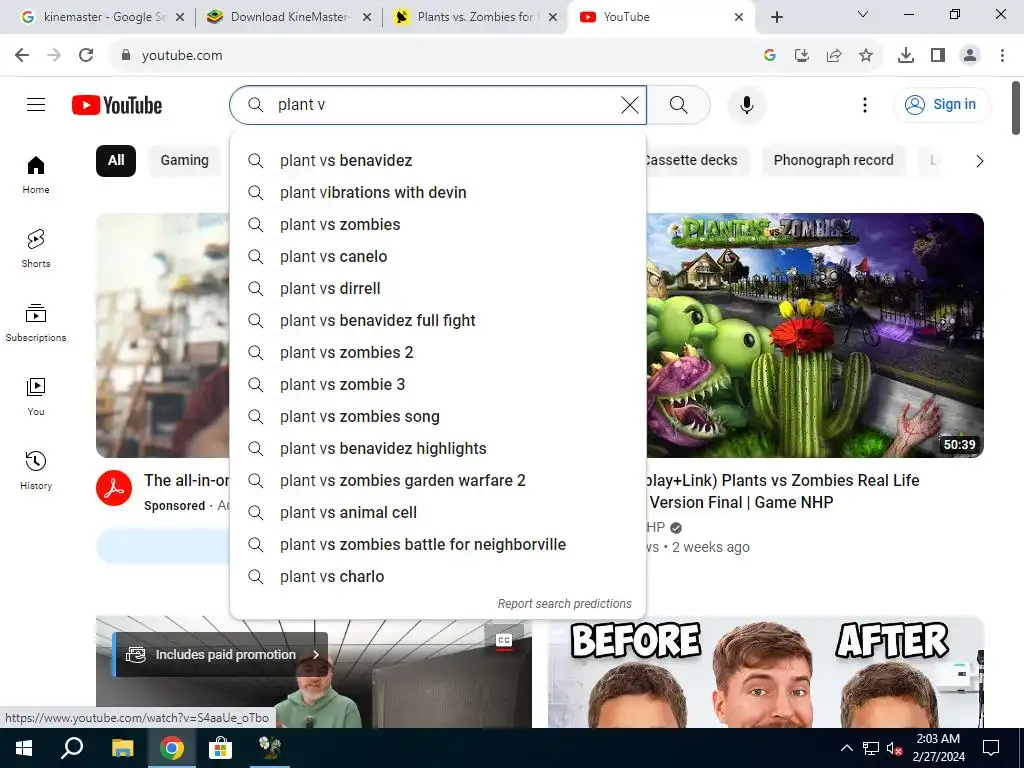Reload the page with the refresh icon
This screenshot has width=1024, height=768.
pos(86,56)
